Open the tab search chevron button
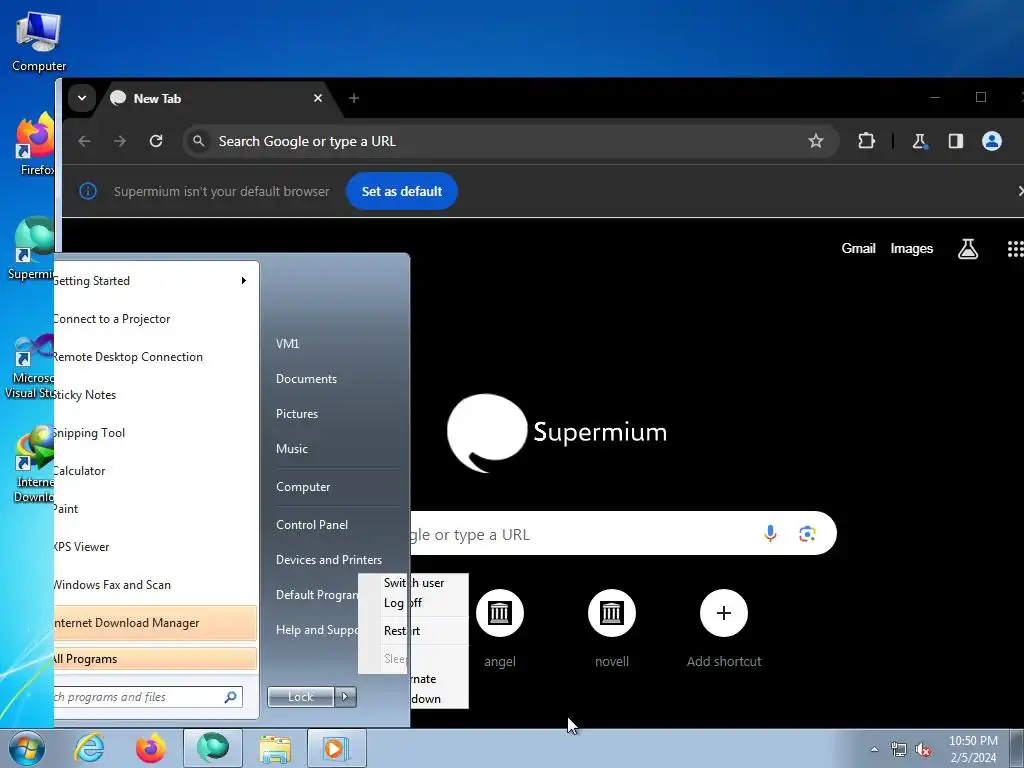The height and width of the screenshot is (768, 1024). tap(82, 98)
